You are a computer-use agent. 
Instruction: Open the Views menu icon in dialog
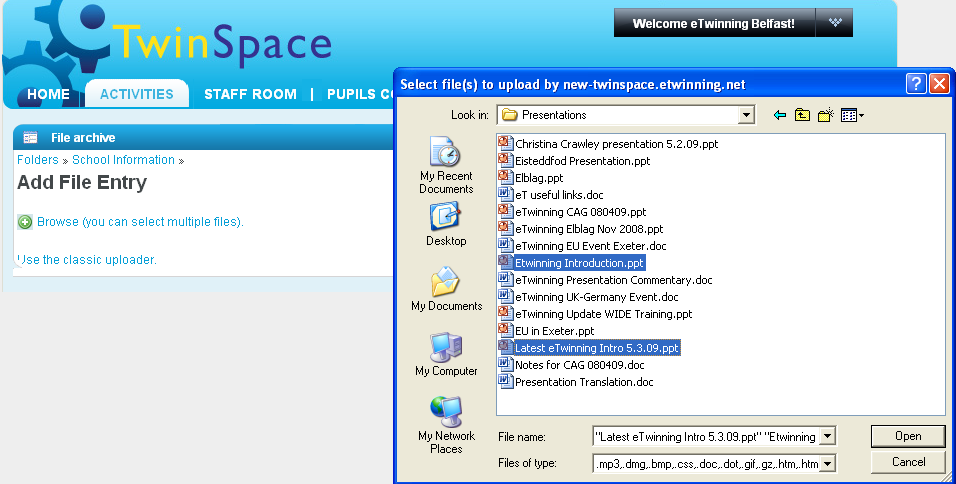pos(852,115)
